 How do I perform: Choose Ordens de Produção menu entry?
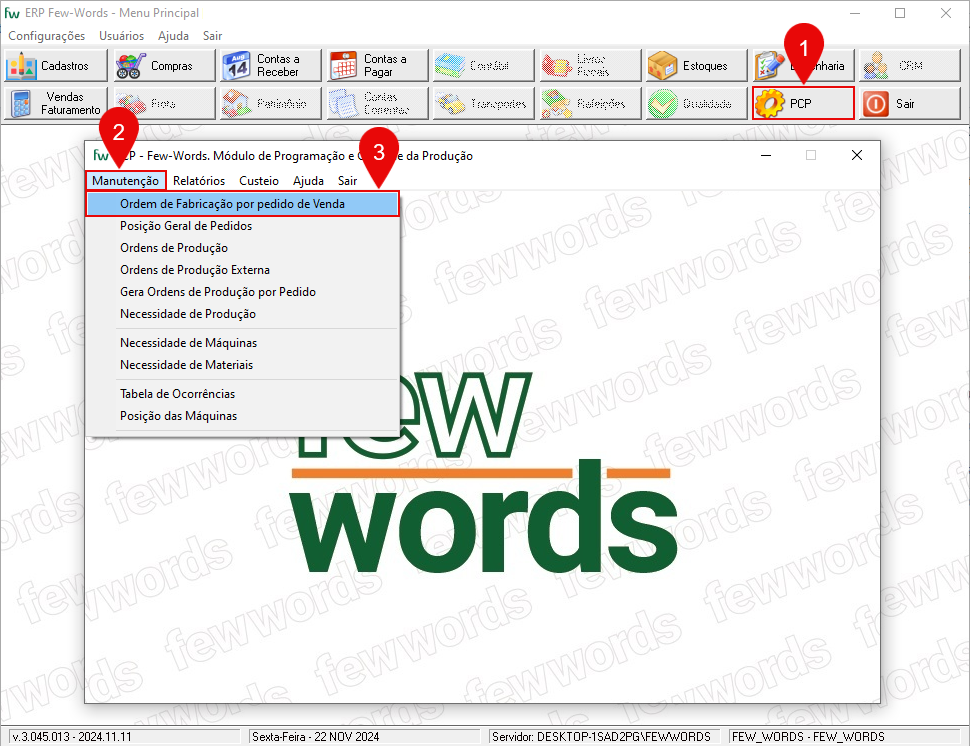coord(242,248)
